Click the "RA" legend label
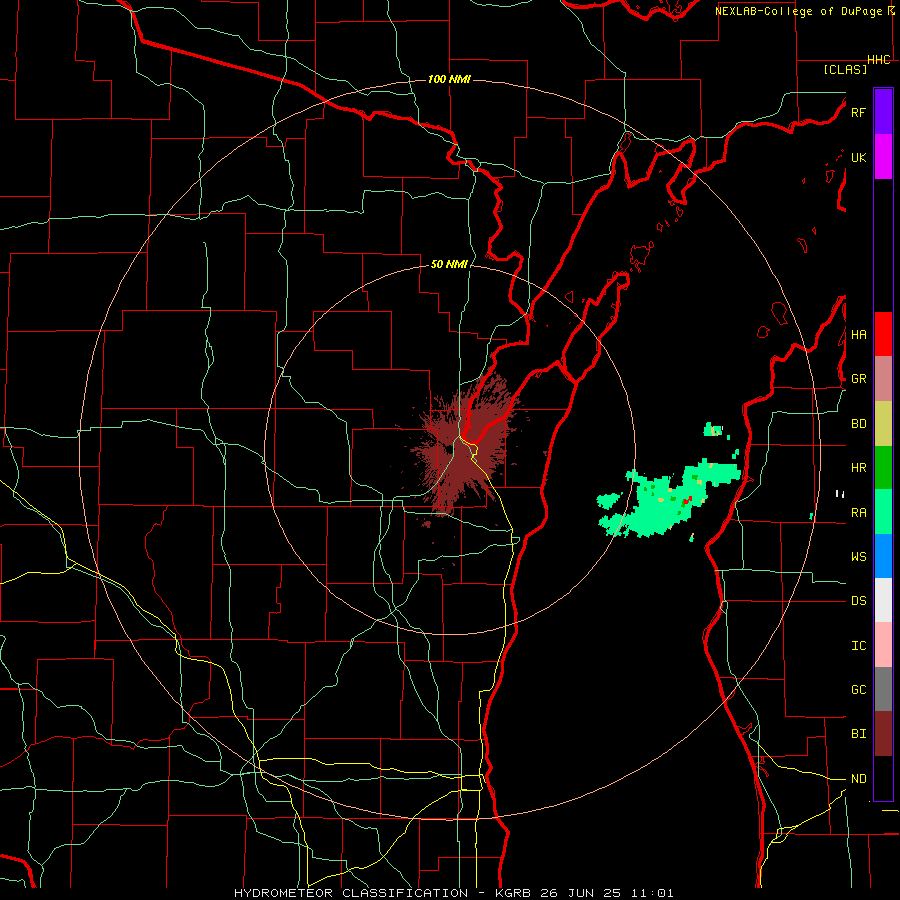 [x=859, y=513]
